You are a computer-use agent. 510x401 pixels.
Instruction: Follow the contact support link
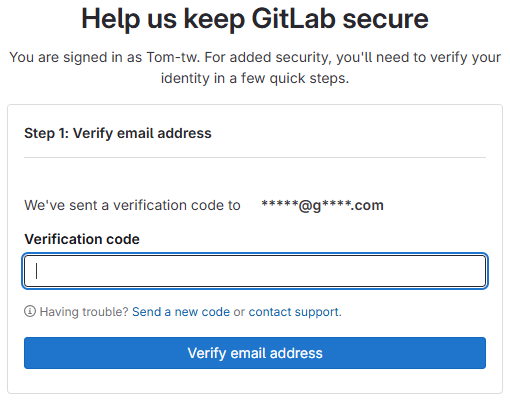tap(294, 312)
